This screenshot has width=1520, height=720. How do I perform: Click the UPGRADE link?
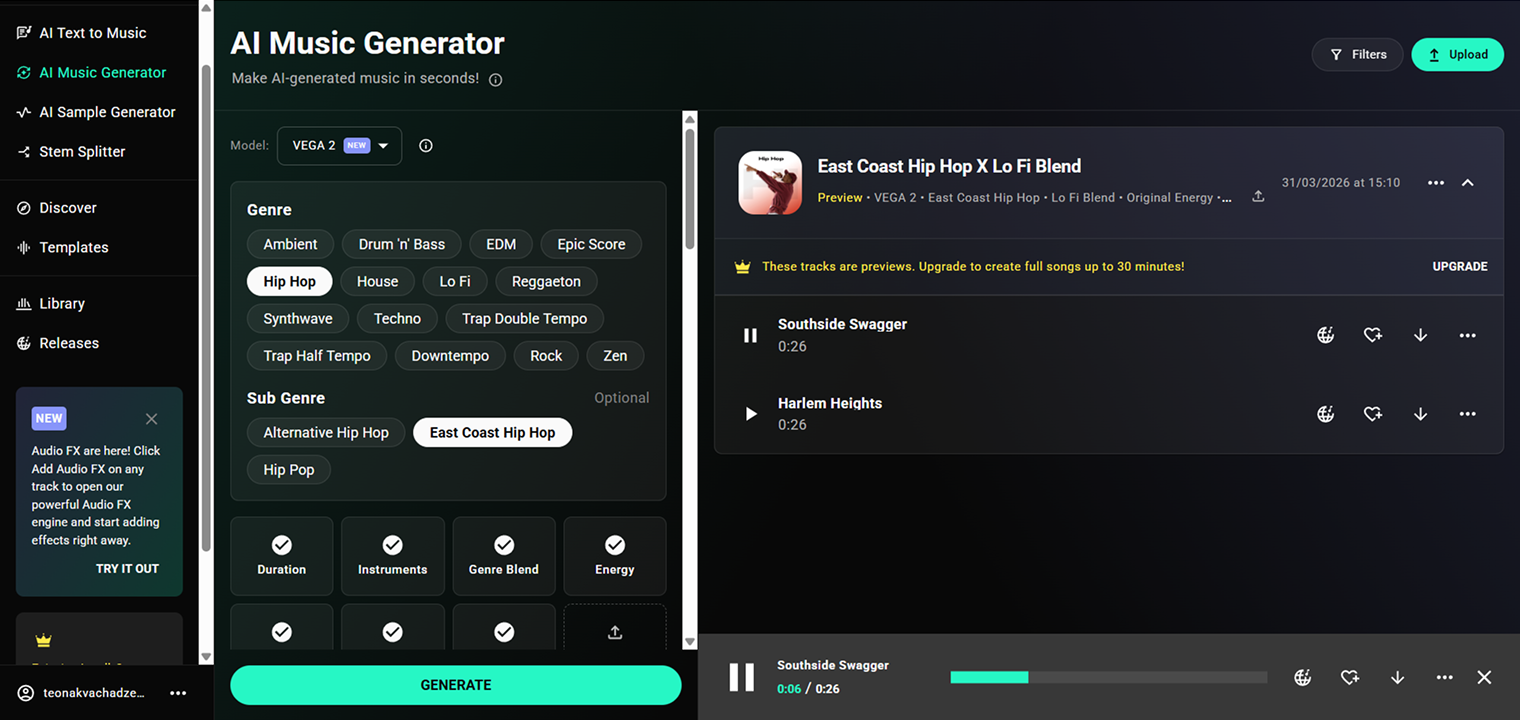coord(1460,267)
